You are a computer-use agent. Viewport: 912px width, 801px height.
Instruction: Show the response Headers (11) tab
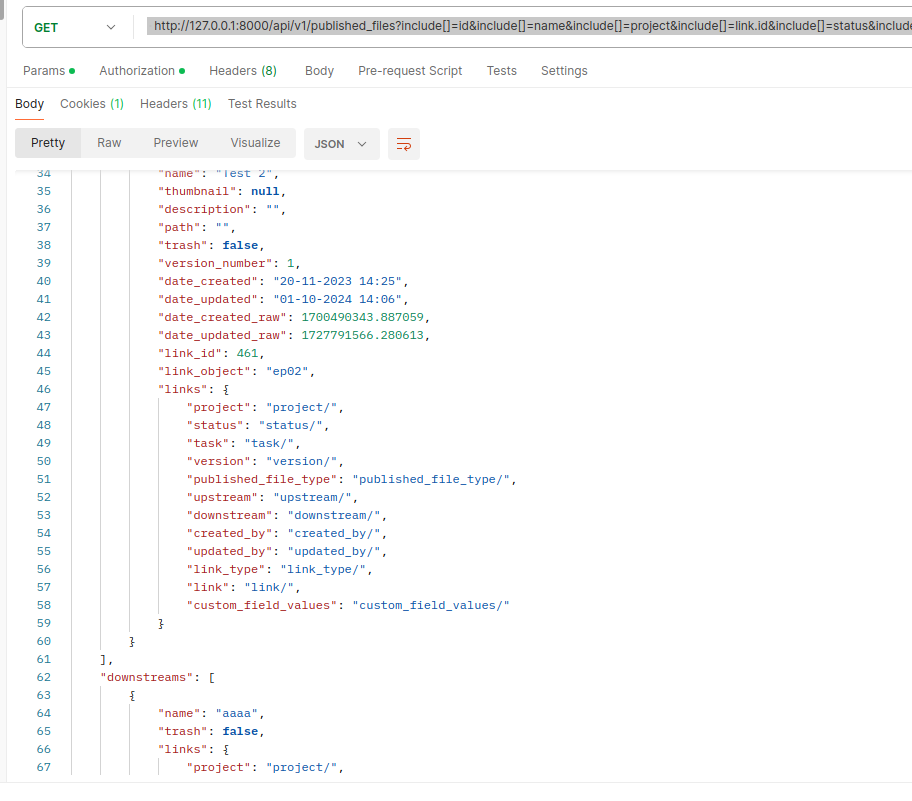click(x=175, y=104)
